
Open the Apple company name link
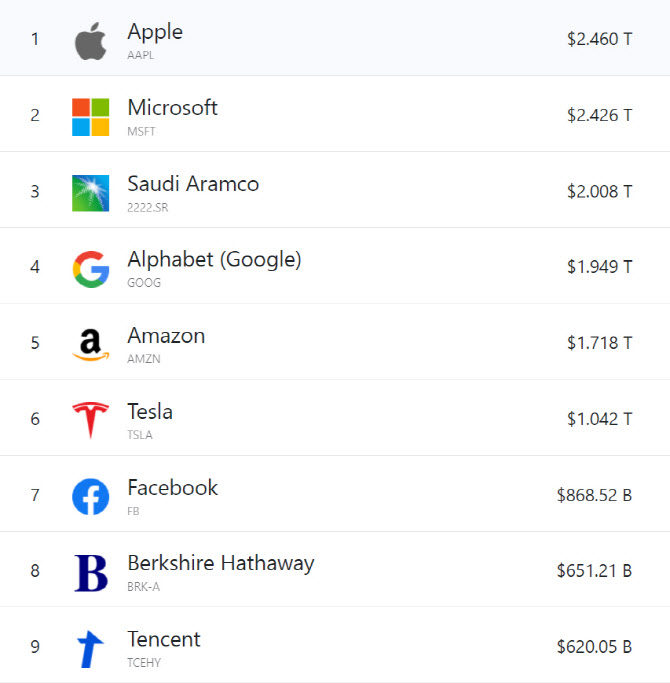(155, 32)
